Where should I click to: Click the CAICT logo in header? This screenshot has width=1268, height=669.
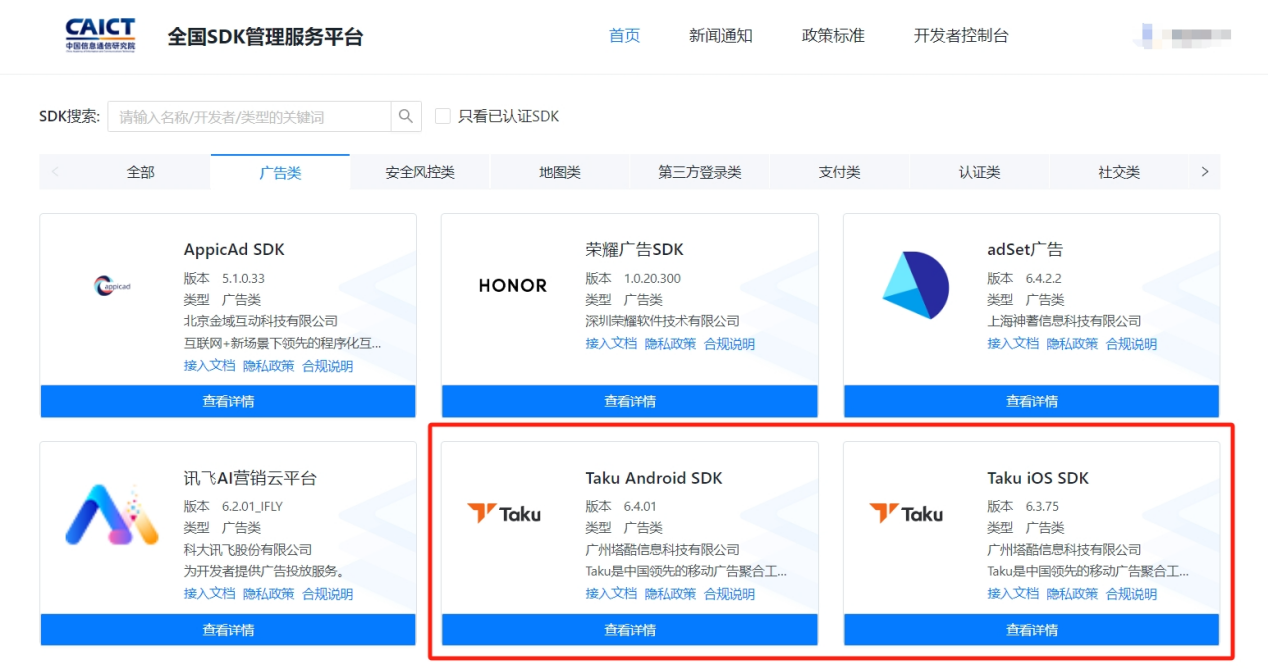(100, 35)
